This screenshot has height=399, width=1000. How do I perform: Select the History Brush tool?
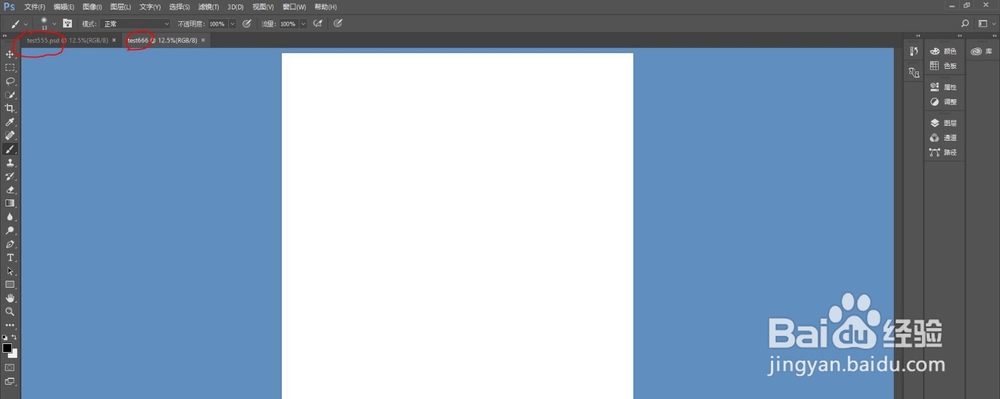(x=10, y=176)
